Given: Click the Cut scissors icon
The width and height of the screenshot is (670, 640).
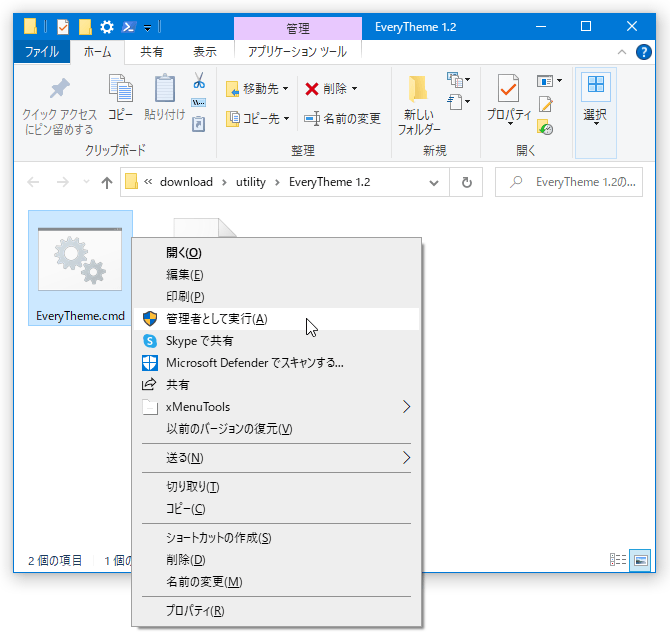Looking at the screenshot, I should point(199,80).
